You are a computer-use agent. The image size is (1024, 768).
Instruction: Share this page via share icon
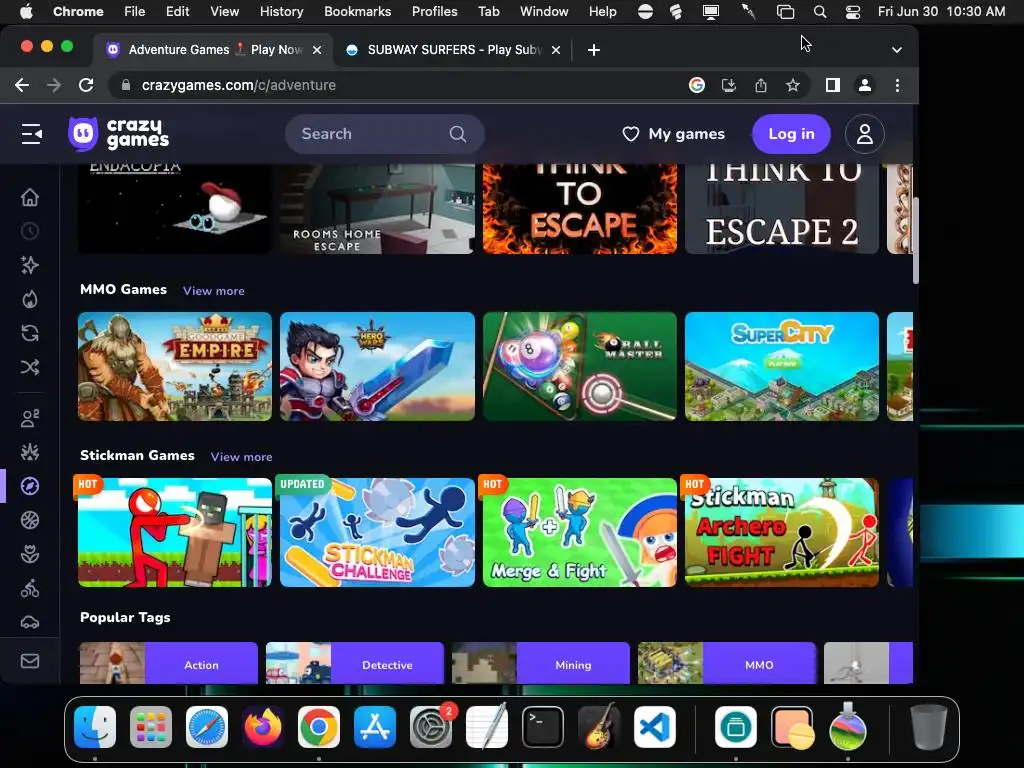coord(761,85)
